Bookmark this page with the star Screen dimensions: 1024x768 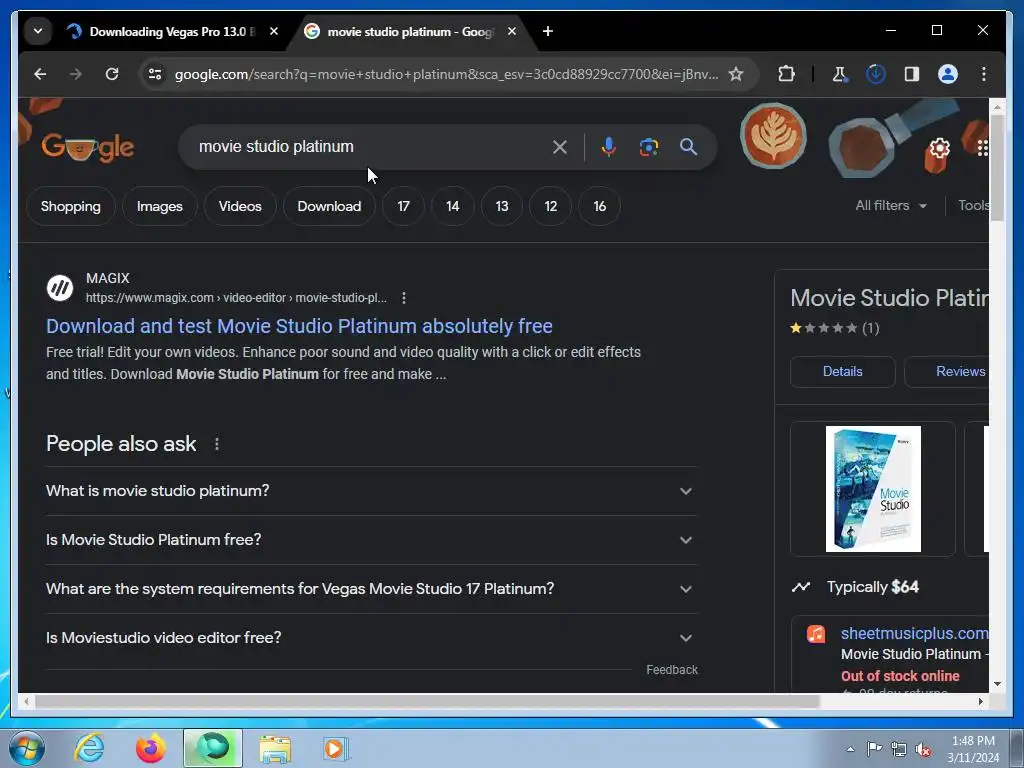point(736,74)
